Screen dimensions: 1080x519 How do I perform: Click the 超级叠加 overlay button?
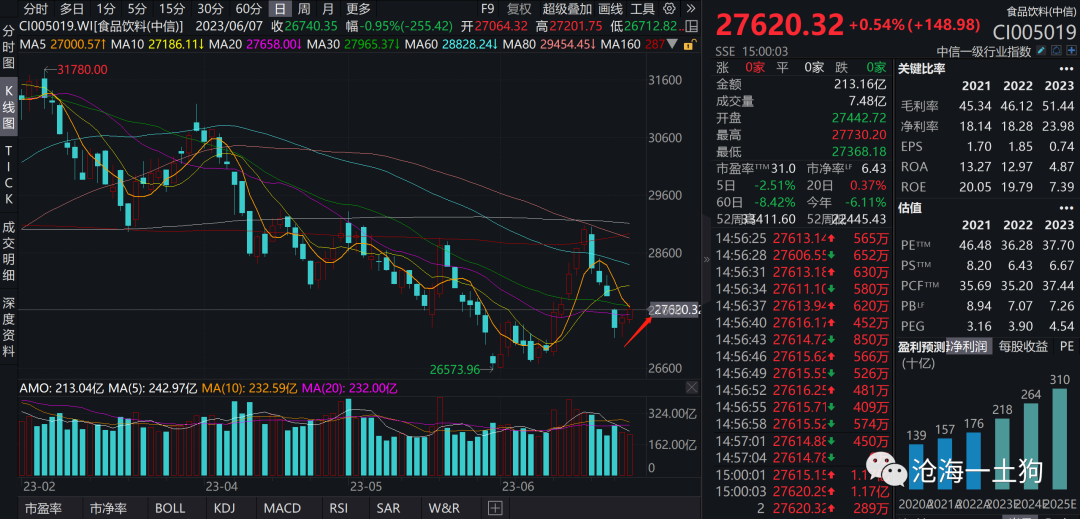tap(567, 8)
